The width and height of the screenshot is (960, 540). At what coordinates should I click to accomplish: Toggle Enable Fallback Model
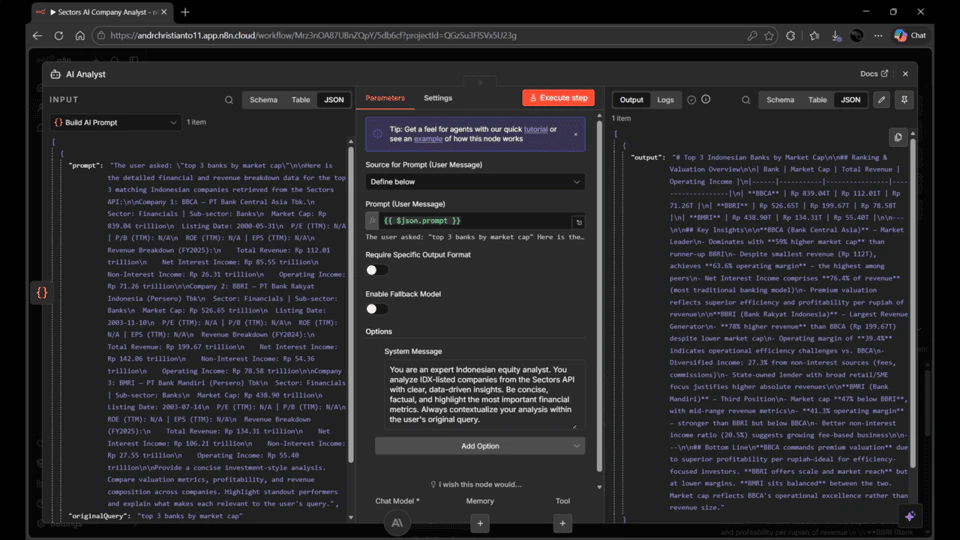[x=377, y=309]
